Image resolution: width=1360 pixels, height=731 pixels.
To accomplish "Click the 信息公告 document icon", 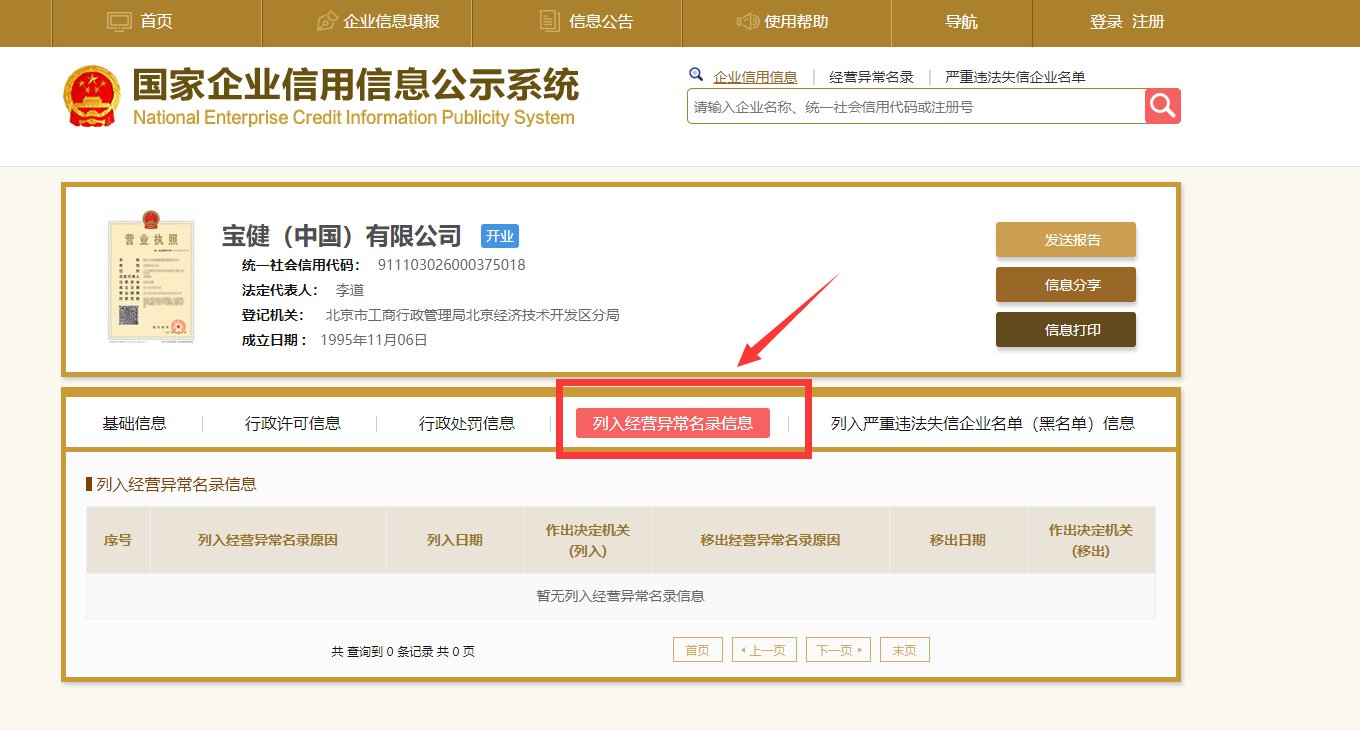I will tap(549, 21).
